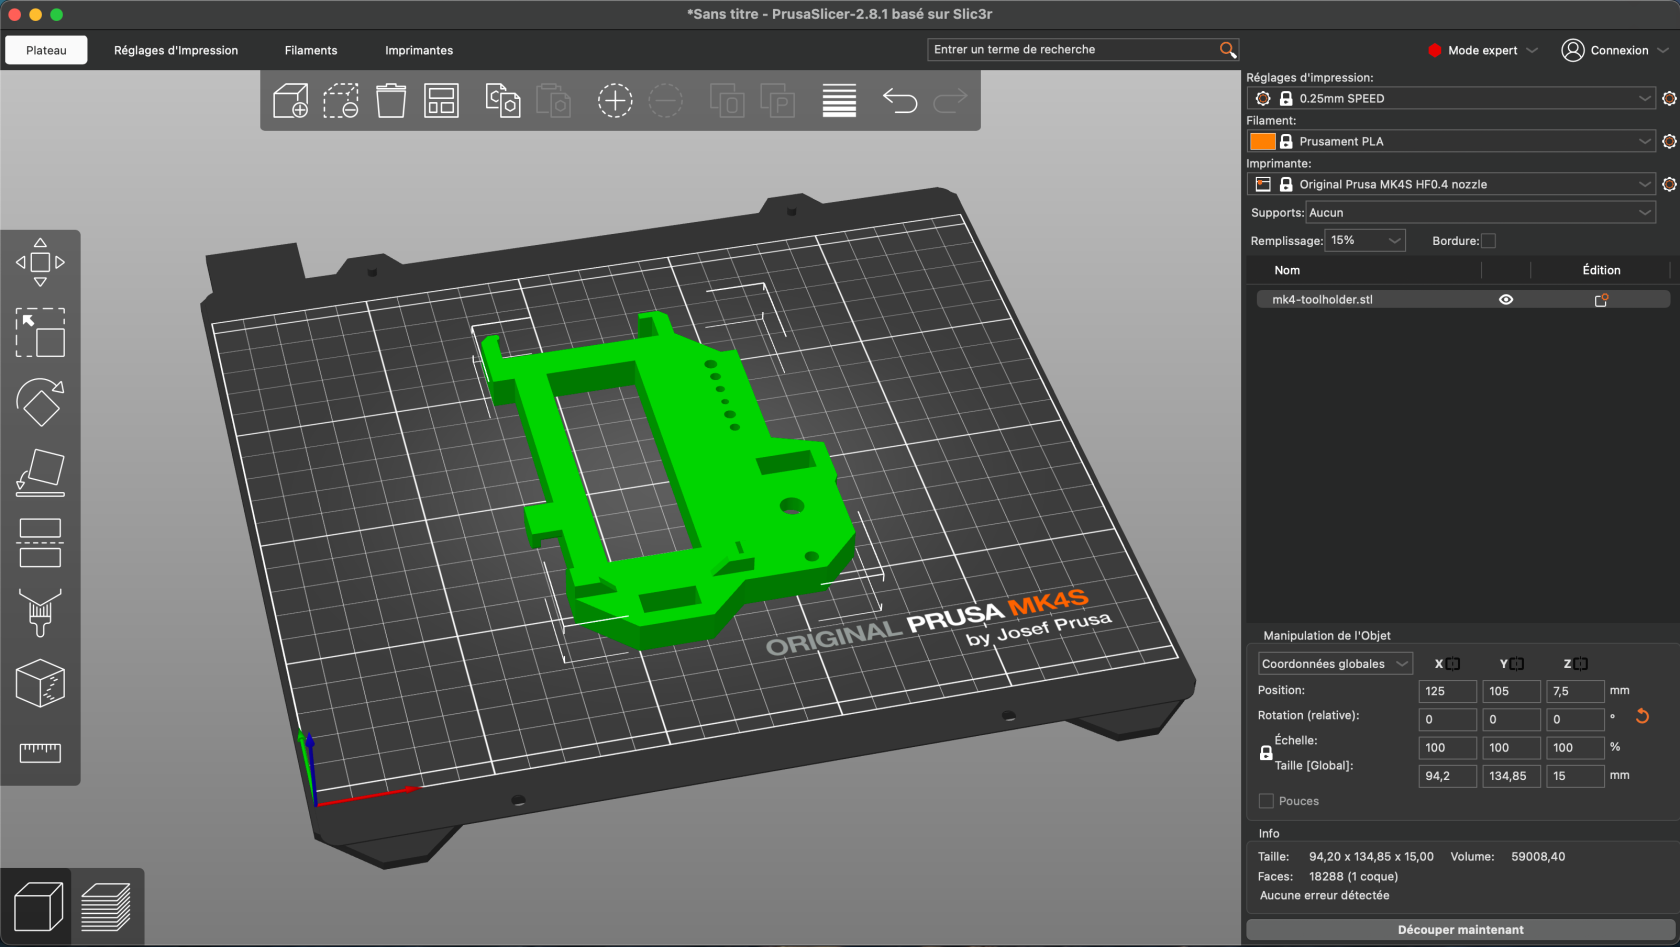1680x947 pixels.
Task: Switch to 3D editor view
Action: 37,907
